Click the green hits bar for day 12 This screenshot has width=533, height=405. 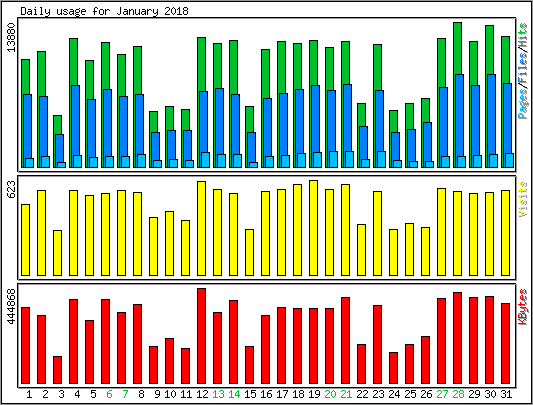click(202, 64)
